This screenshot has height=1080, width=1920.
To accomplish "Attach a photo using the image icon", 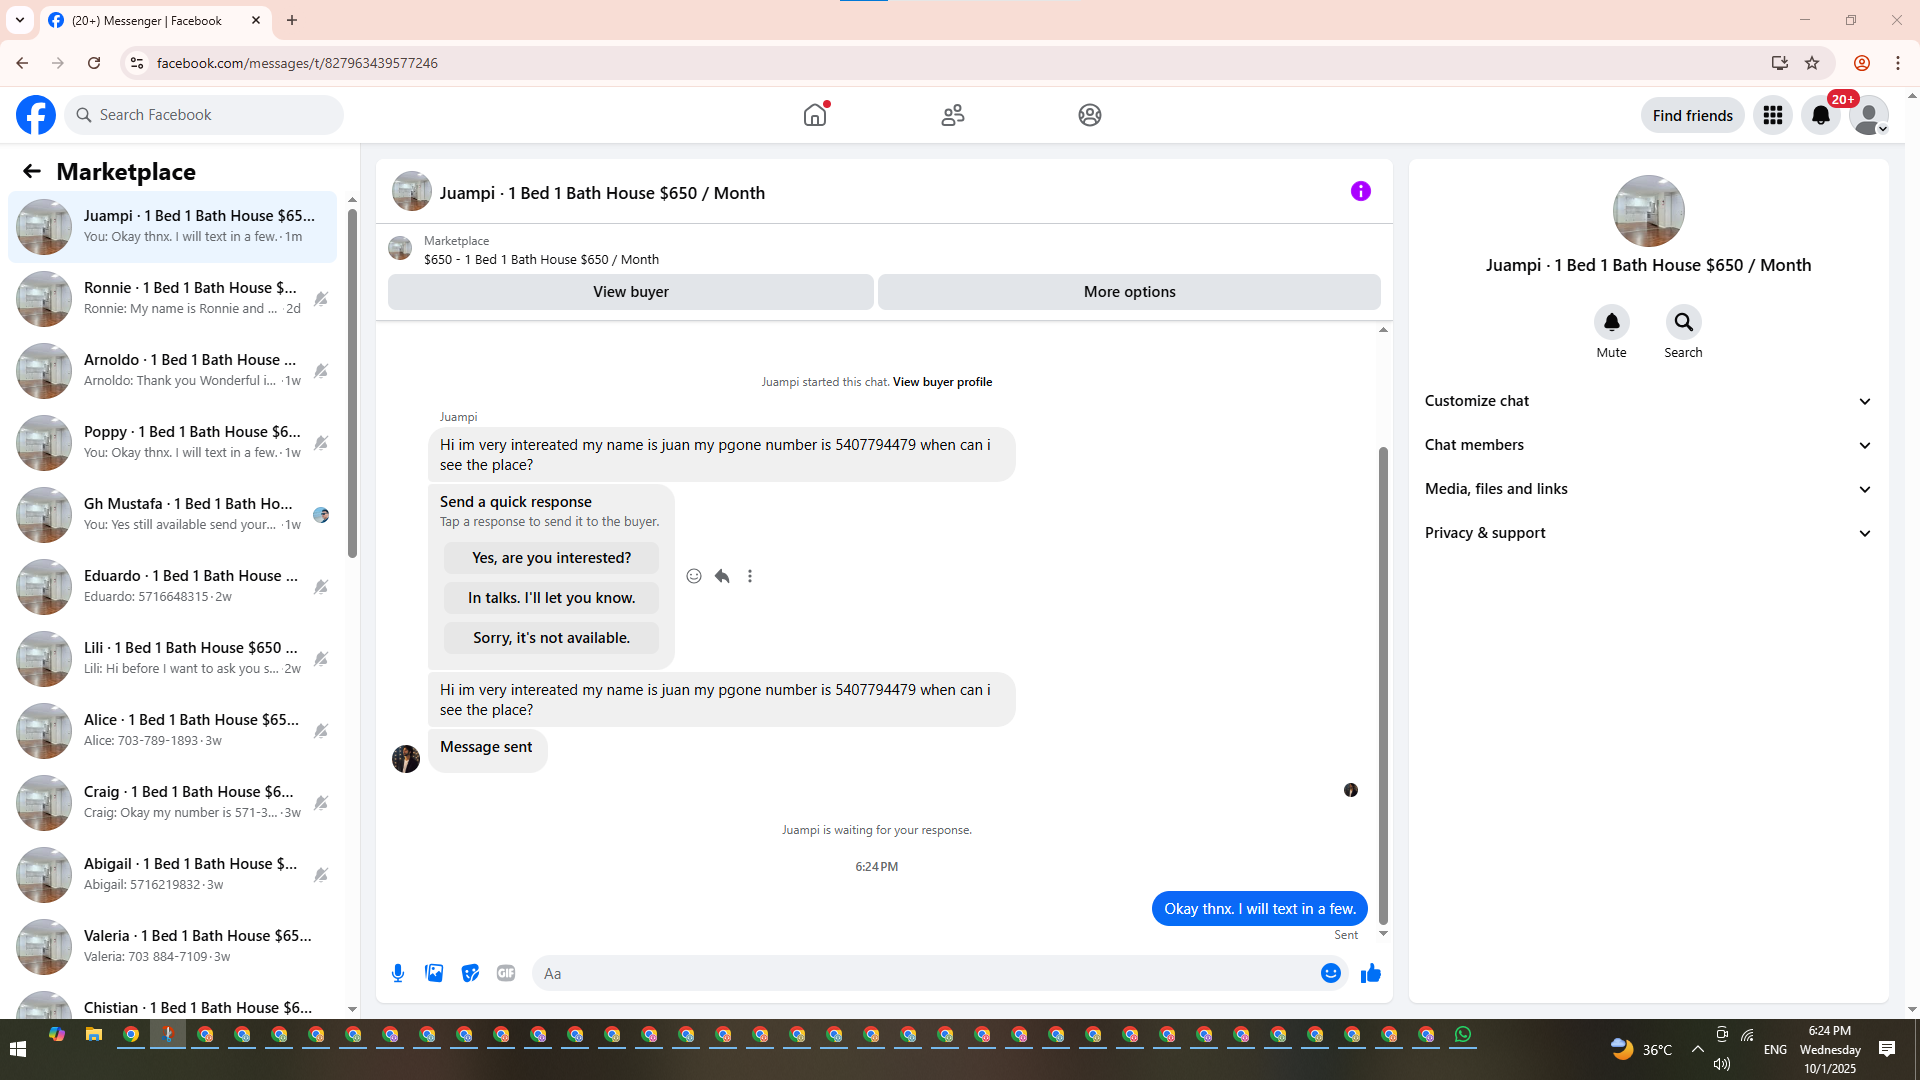I will 434,973.
